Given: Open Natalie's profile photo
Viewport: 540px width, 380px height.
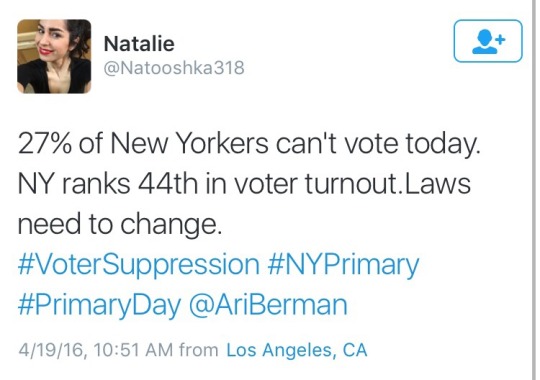Looking at the screenshot, I should click(54, 56).
